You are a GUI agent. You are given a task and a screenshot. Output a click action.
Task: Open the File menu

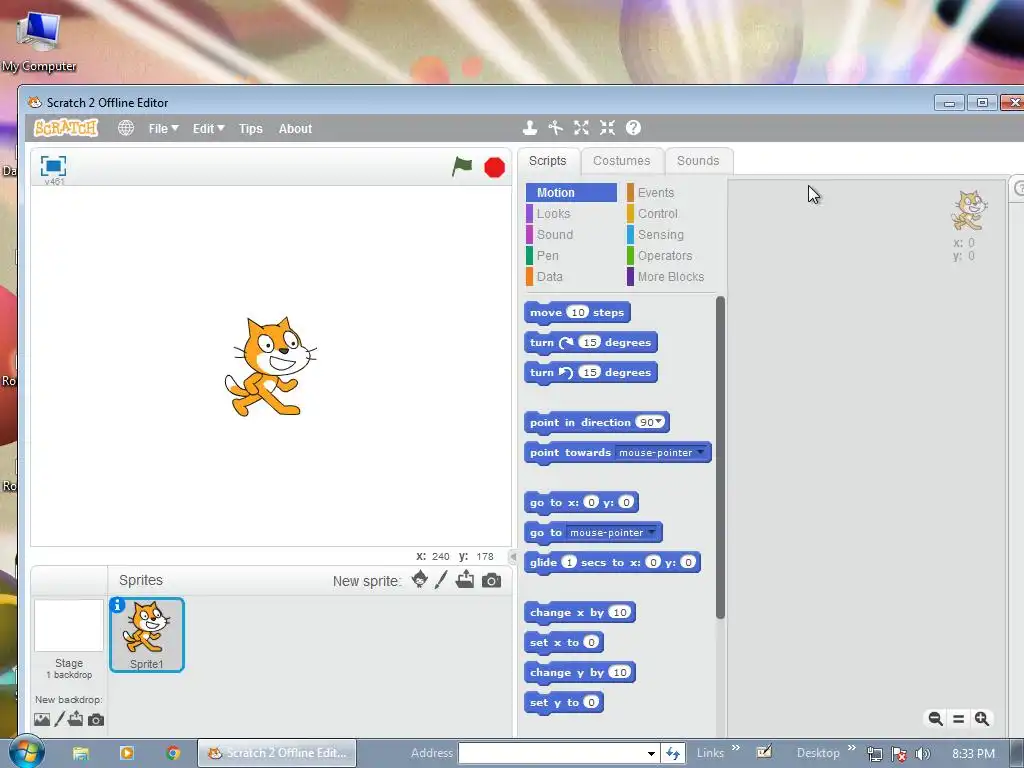click(x=163, y=129)
